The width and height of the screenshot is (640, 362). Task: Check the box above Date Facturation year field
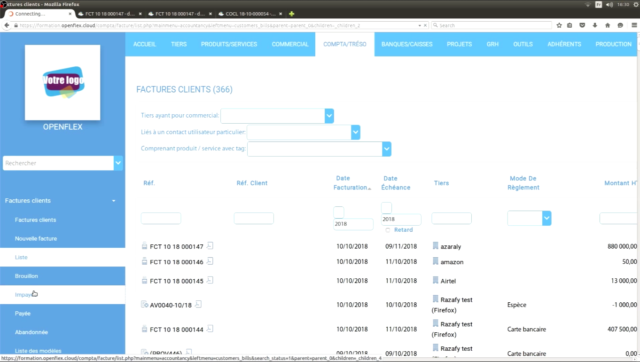pyautogui.click(x=338, y=212)
